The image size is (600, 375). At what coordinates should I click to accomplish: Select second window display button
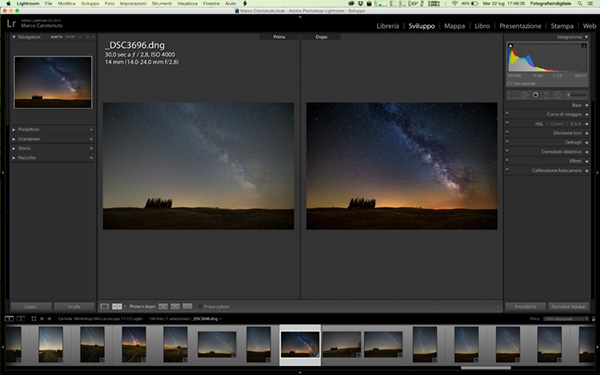click(21, 318)
